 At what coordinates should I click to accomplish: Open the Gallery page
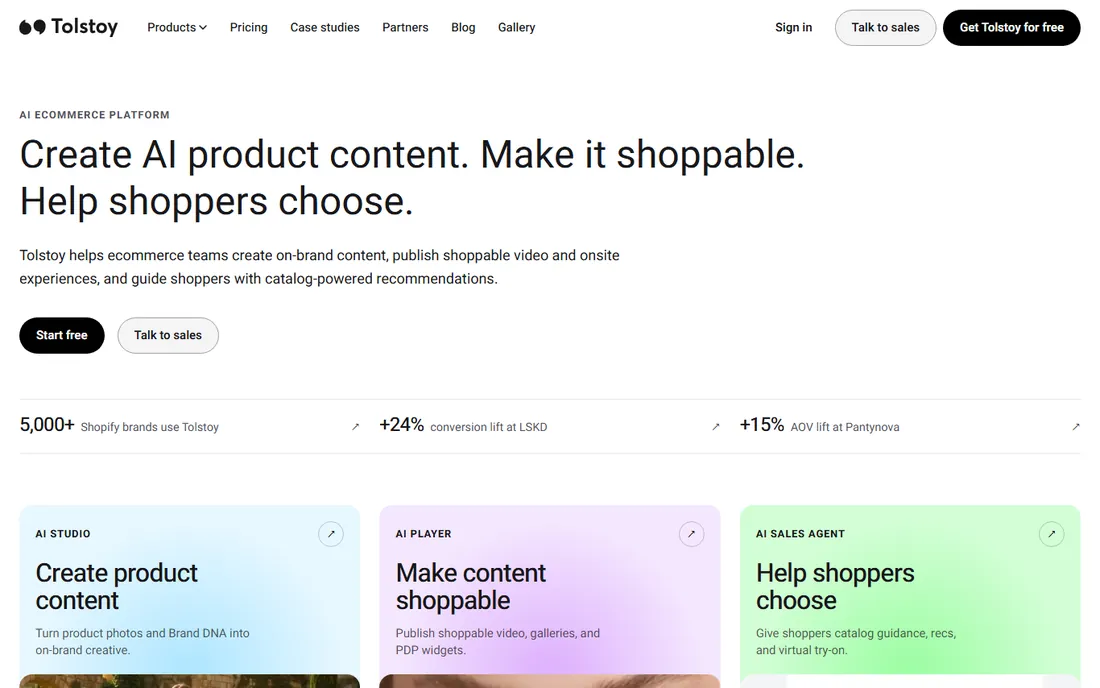(x=516, y=27)
